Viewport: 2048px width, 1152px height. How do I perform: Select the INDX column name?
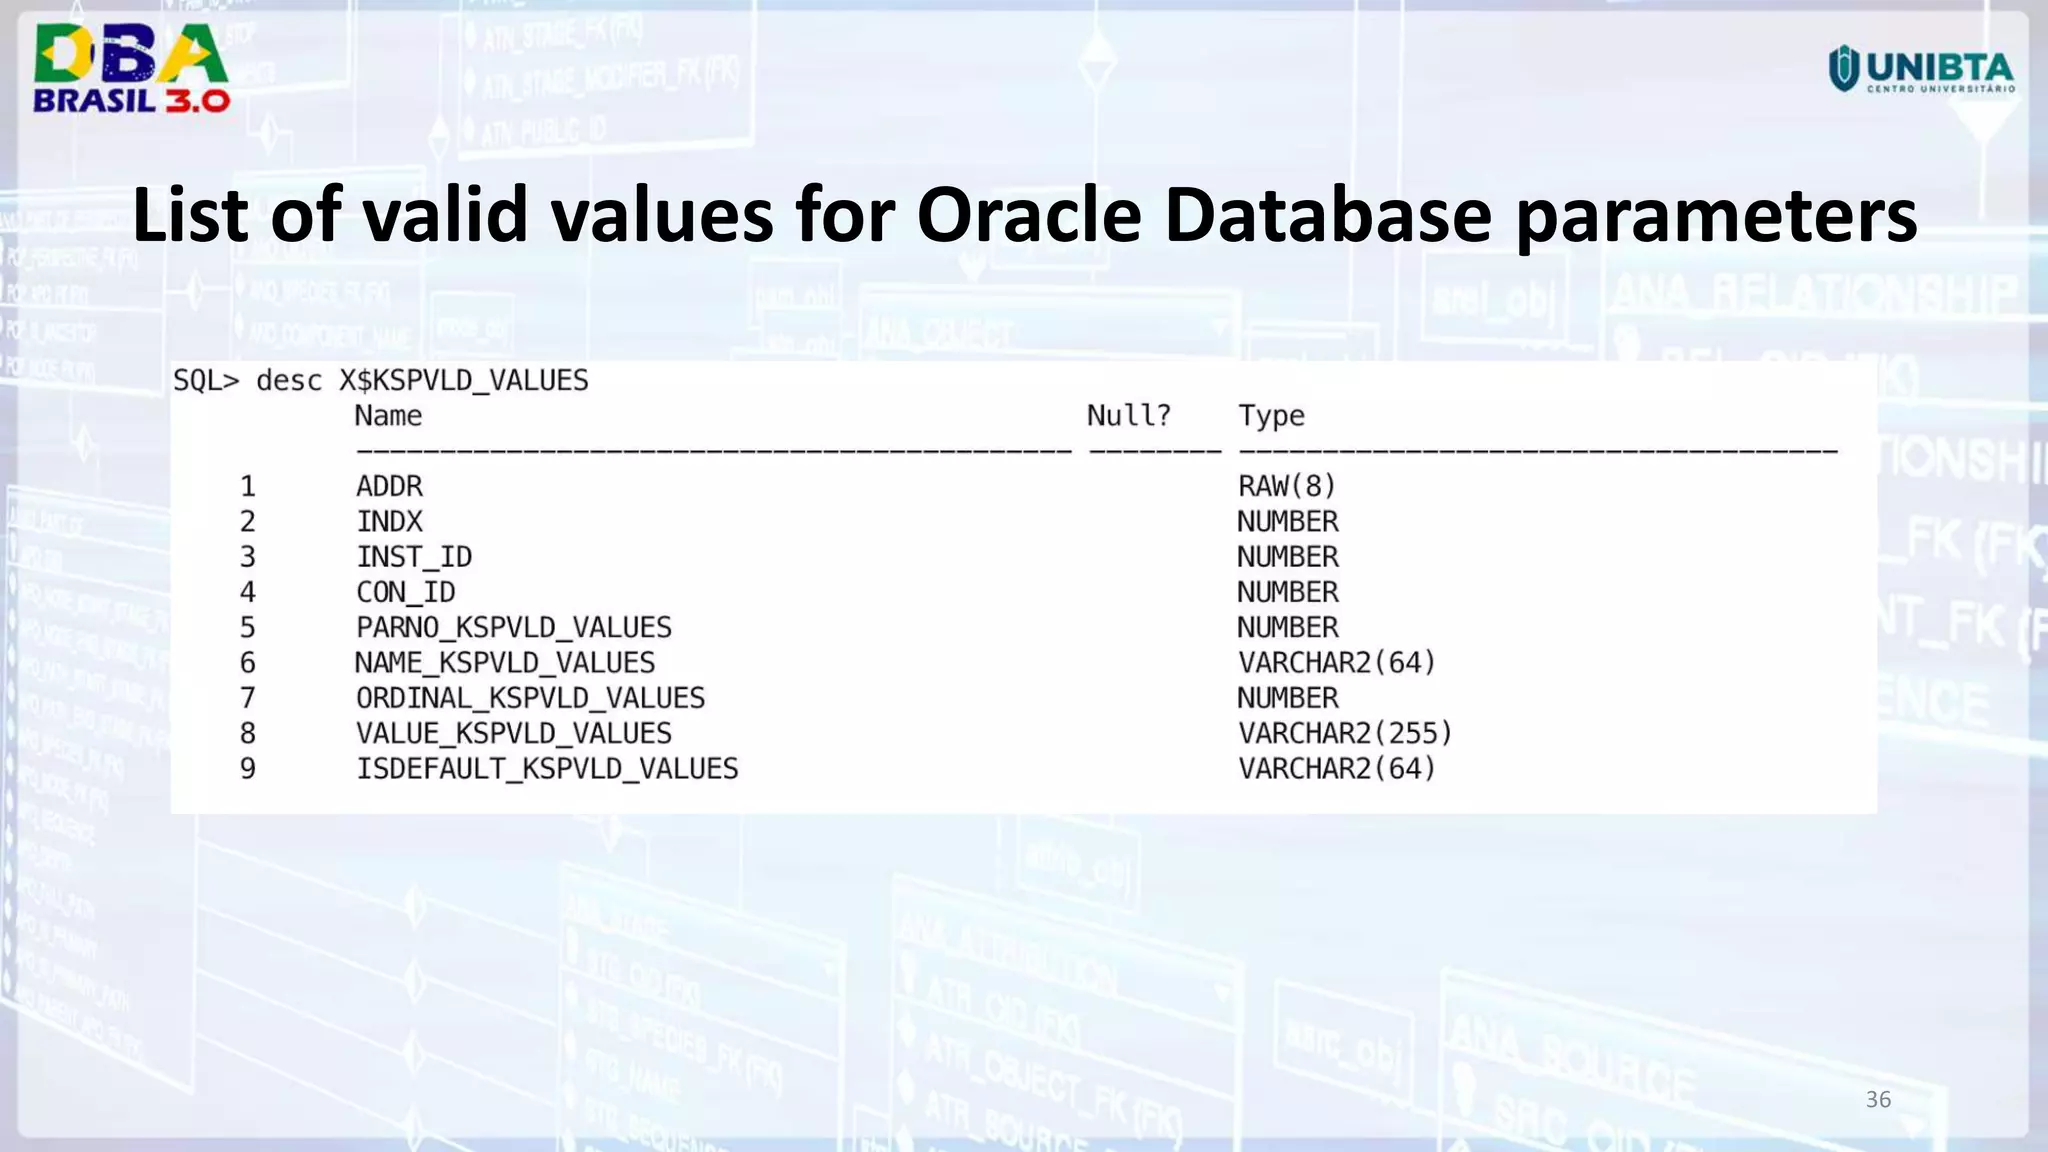389,522
